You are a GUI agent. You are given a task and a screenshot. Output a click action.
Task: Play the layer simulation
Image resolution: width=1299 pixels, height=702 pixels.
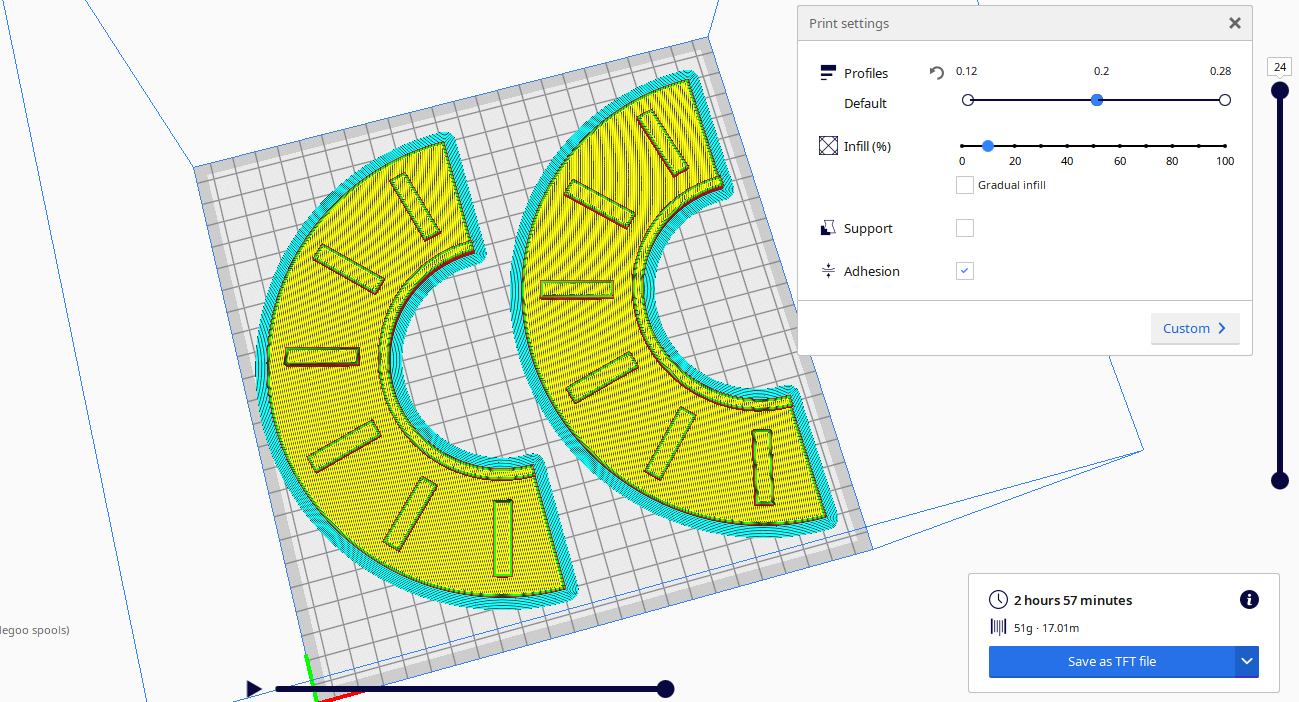coord(254,688)
